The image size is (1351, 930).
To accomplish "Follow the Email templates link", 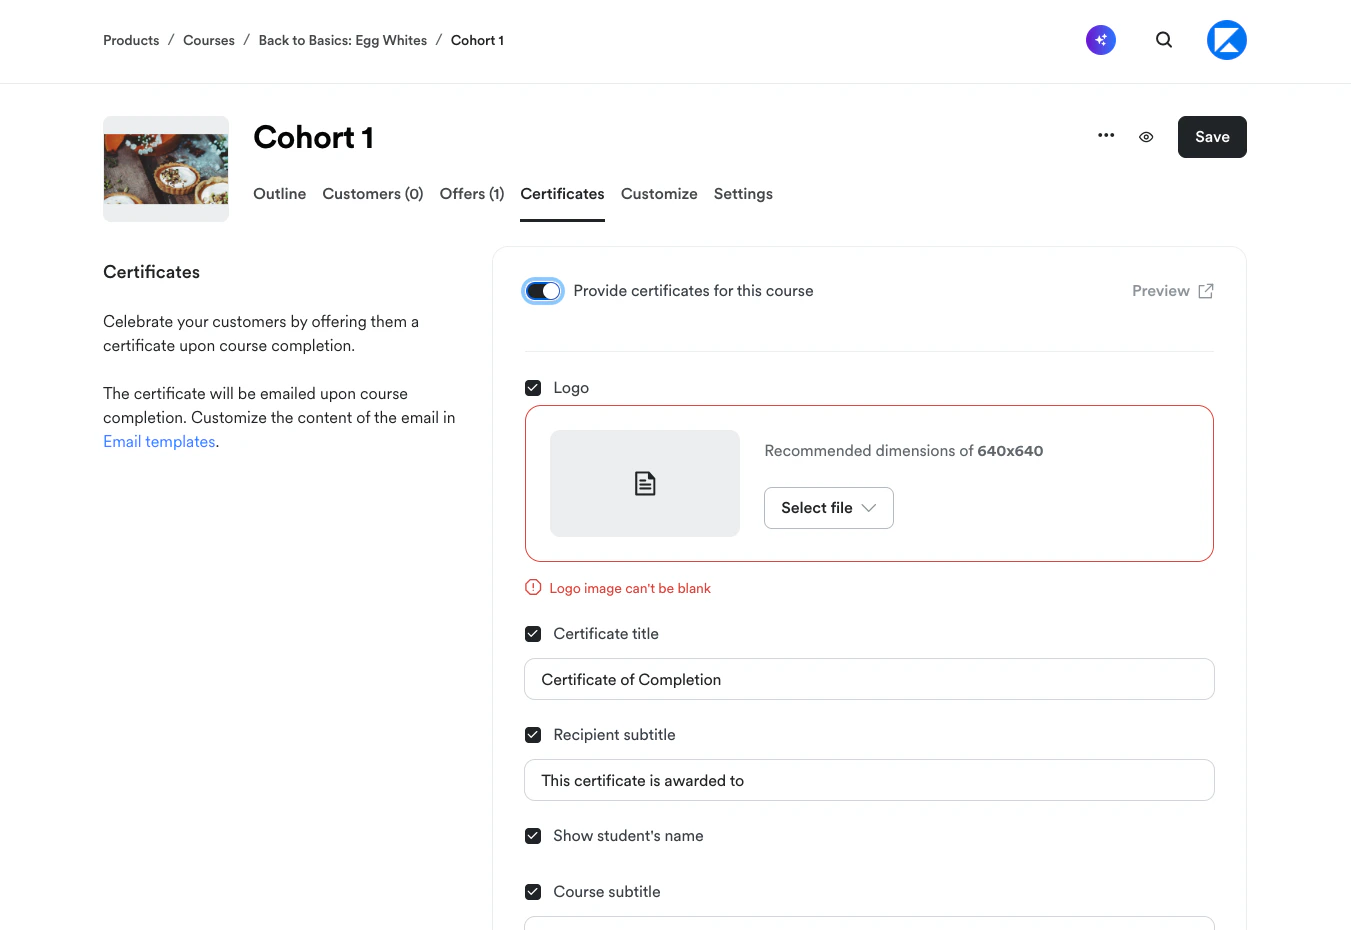I will pyautogui.click(x=159, y=442).
